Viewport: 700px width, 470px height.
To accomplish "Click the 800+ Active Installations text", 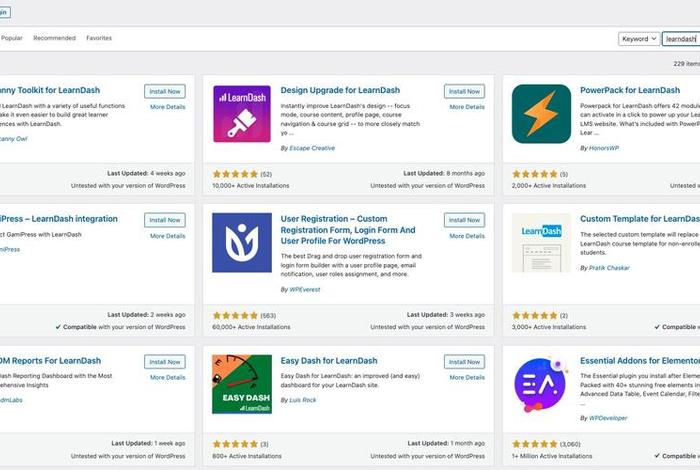I will coord(247,456).
